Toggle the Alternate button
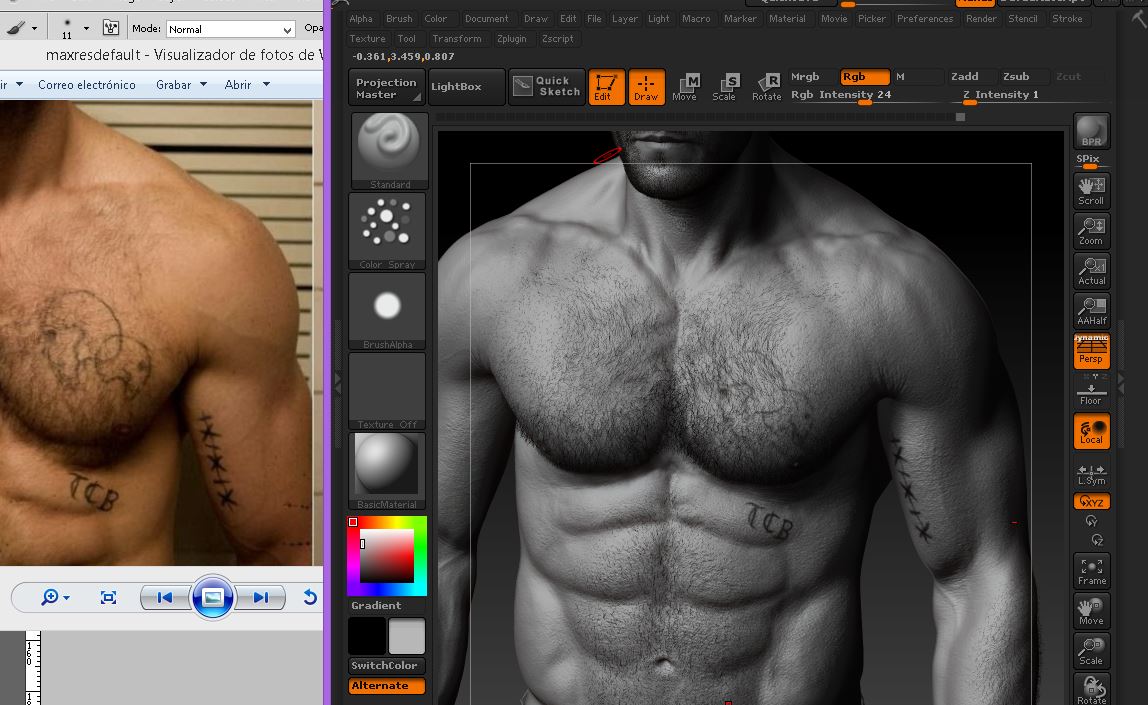Image resolution: width=1148 pixels, height=705 pixels. pos(387,686)
